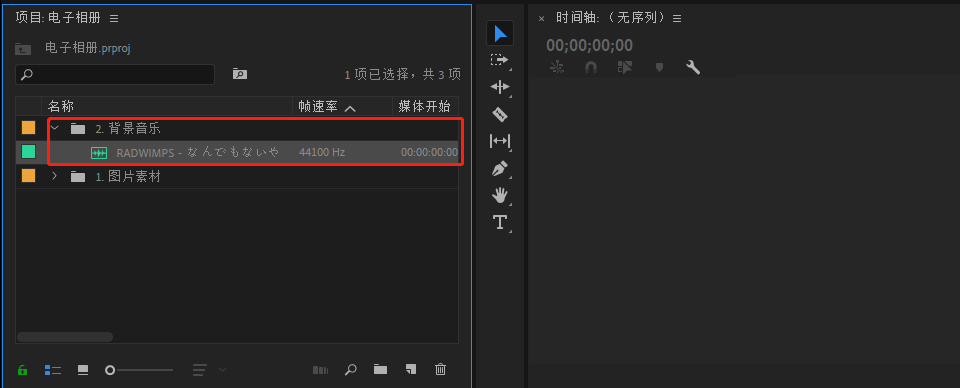The width and height of the screenshot is (960, 388).
Task: Switch to list view
Action: pyautogui.click(x=53, y=370)
